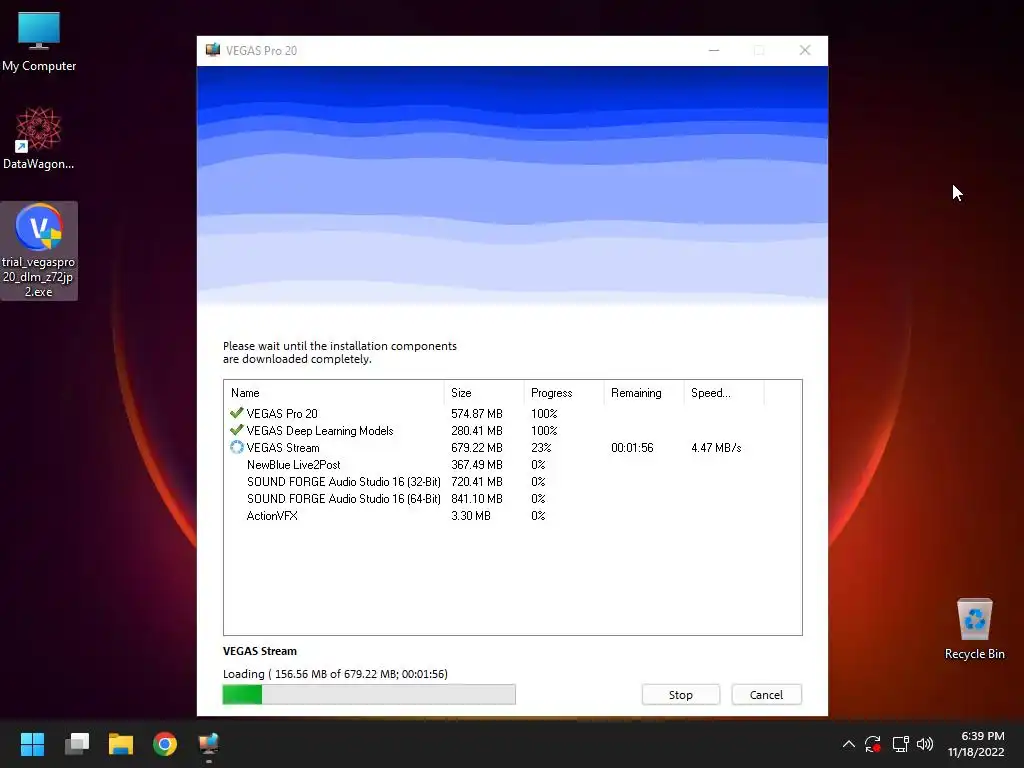Image resolution: width=1024 pixels, height=768 pixels.
Task: Click the Loading status text line
Action: coord(335,673)
